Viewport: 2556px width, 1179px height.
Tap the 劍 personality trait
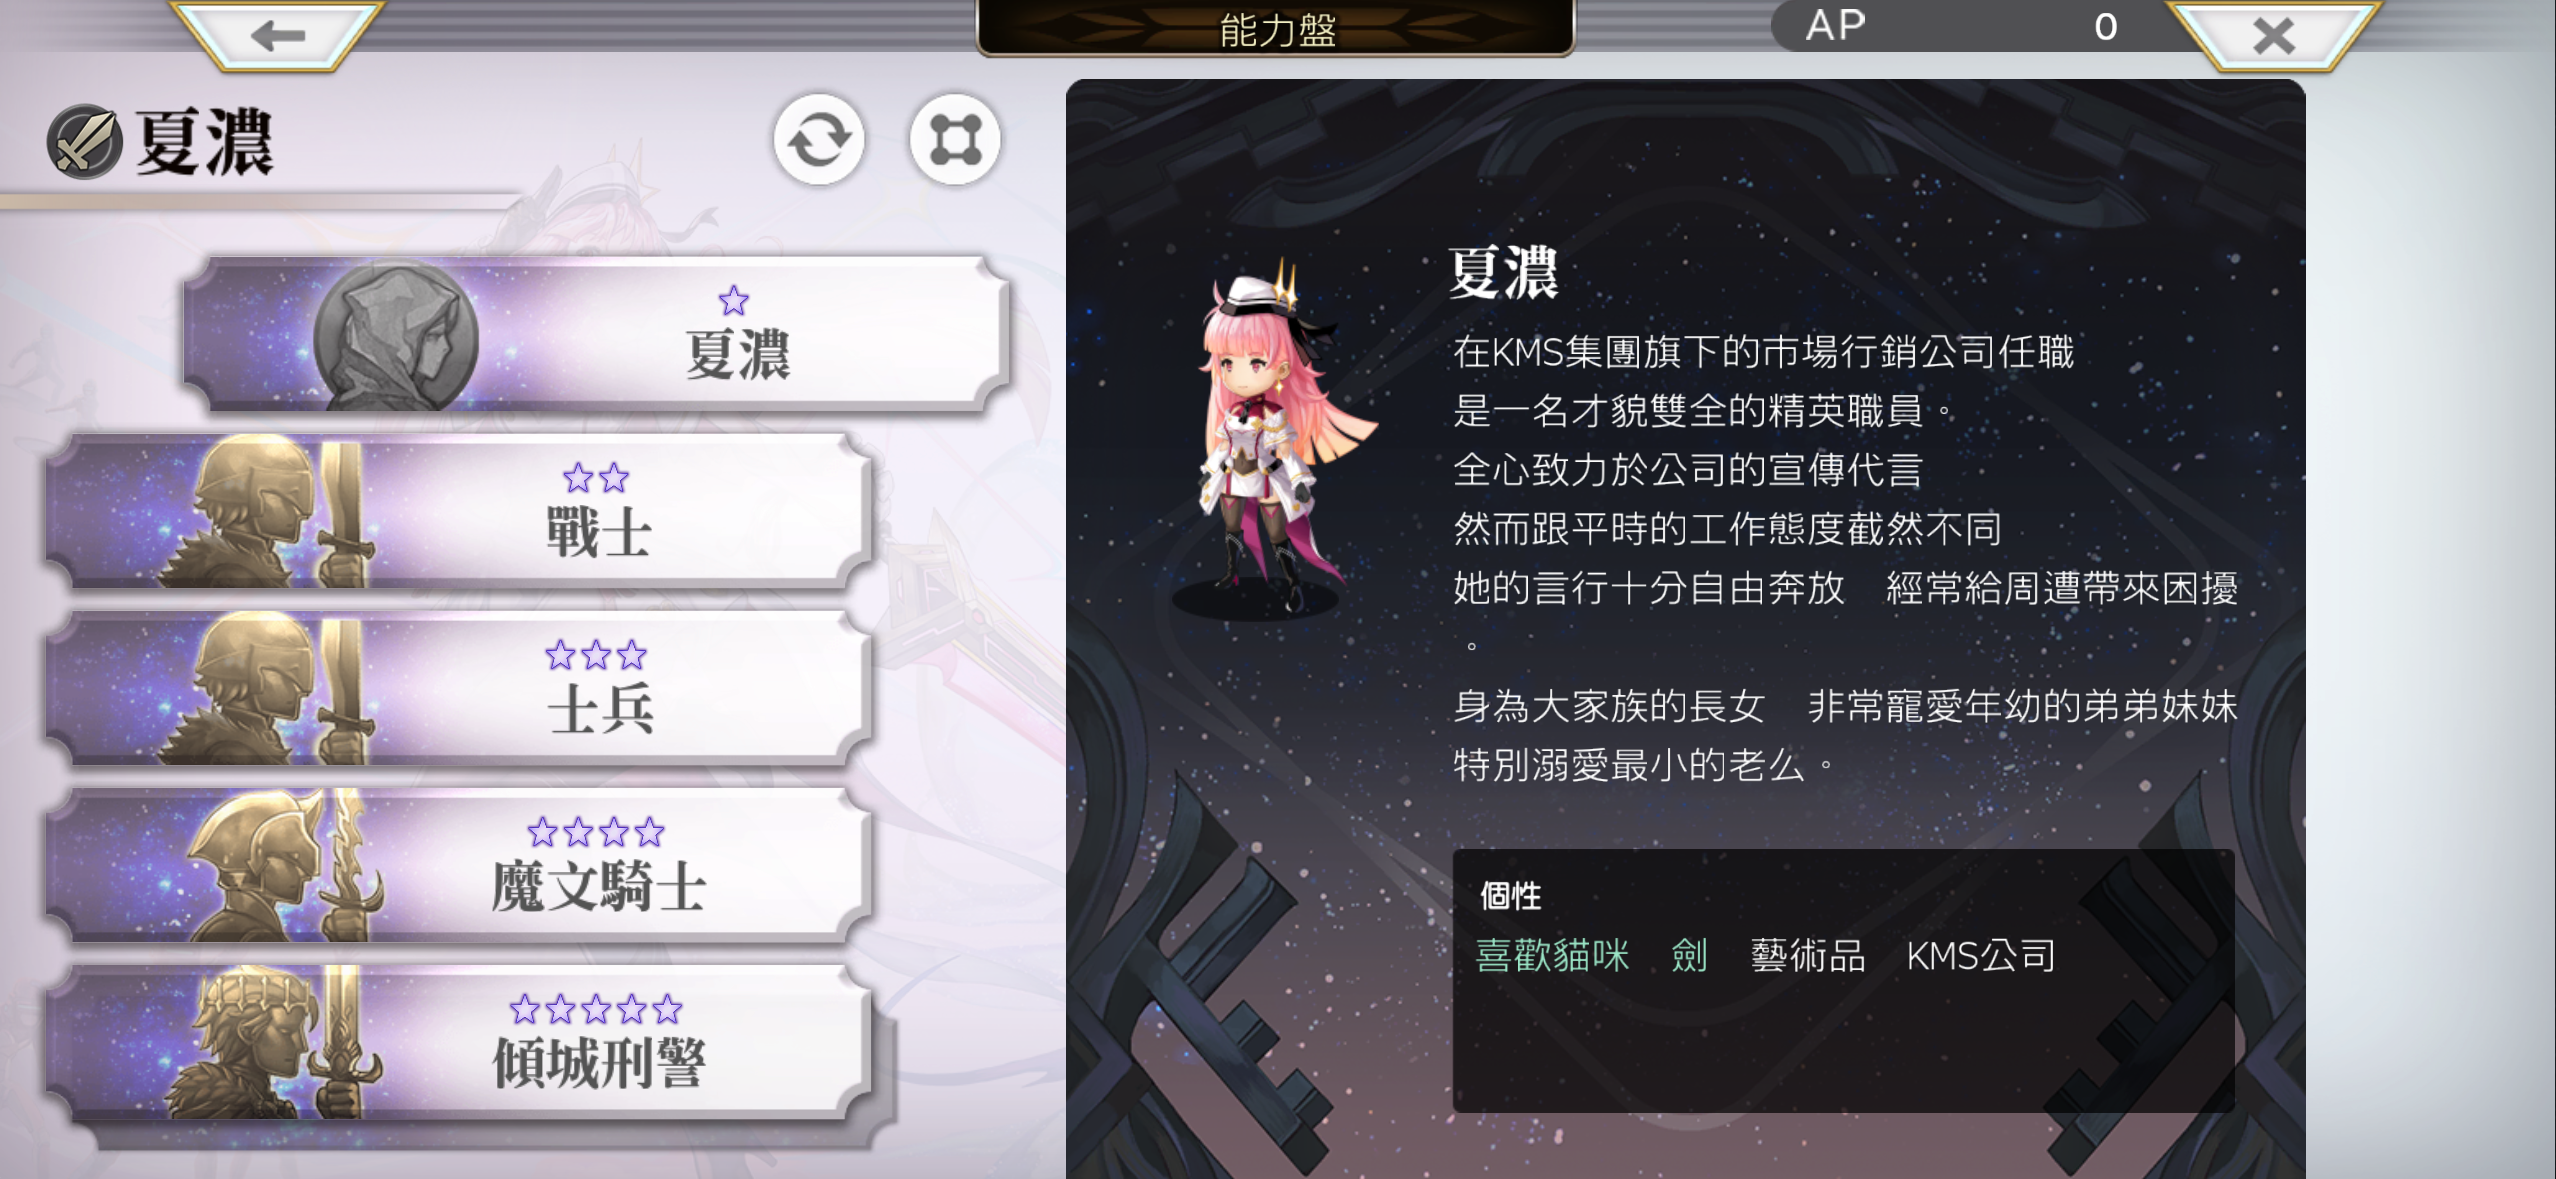pyautogui.click(x=1689, y=956)
